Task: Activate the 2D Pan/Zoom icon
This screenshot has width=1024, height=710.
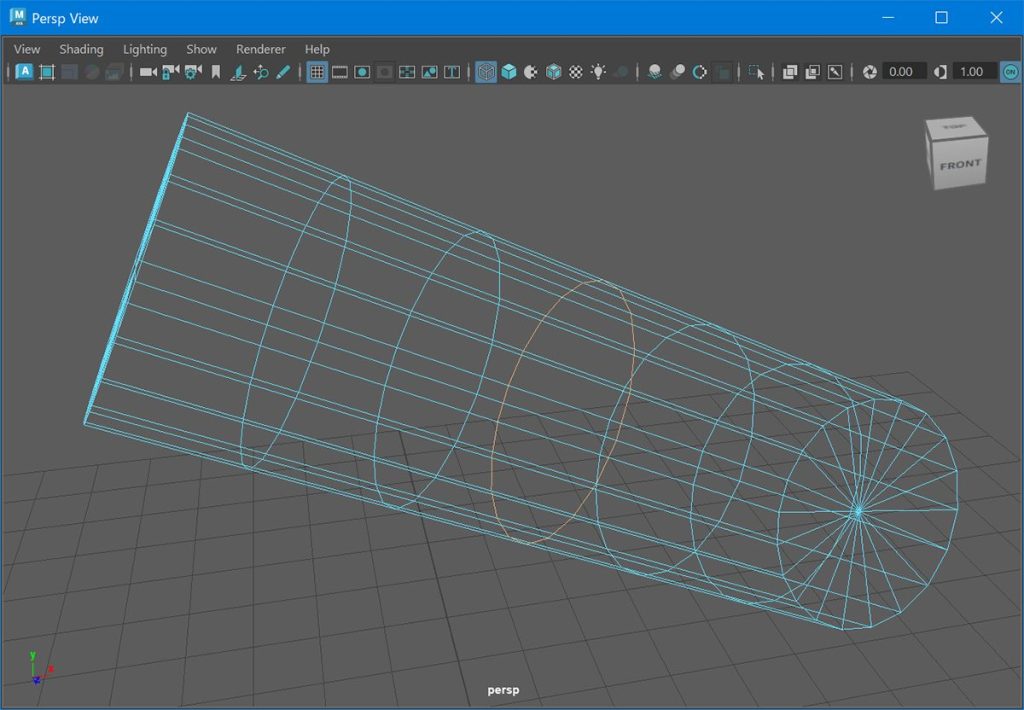Action: (261, 72)
